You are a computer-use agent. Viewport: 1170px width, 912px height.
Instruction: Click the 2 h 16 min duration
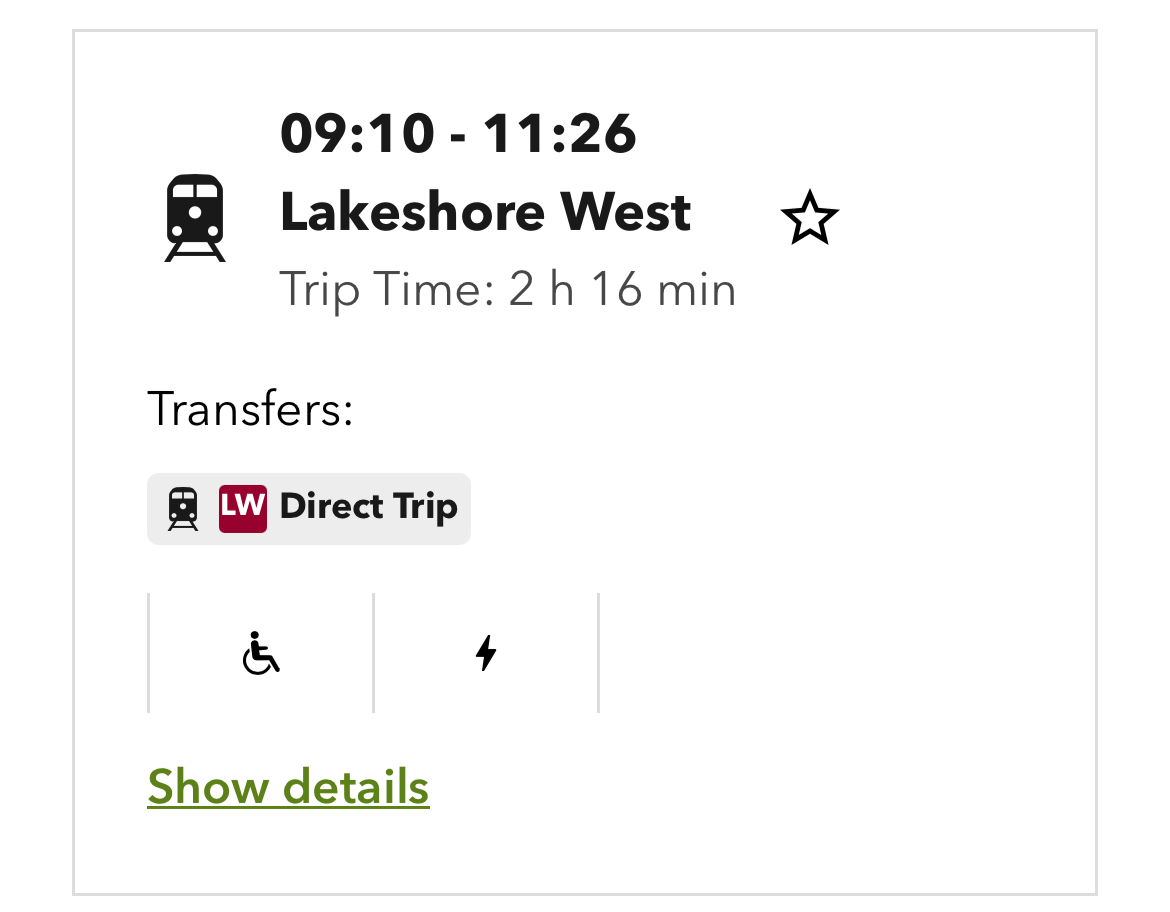click(622, 290)
